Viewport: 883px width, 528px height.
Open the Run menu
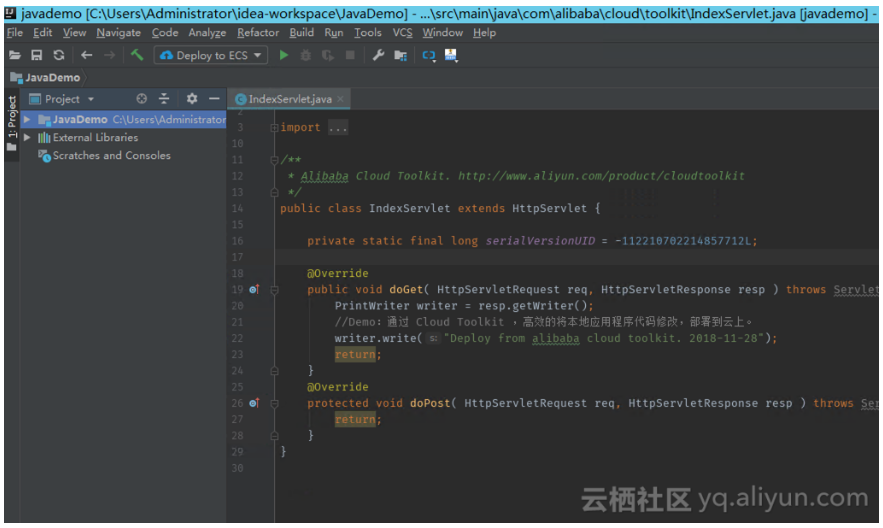[x=334, y=33]
